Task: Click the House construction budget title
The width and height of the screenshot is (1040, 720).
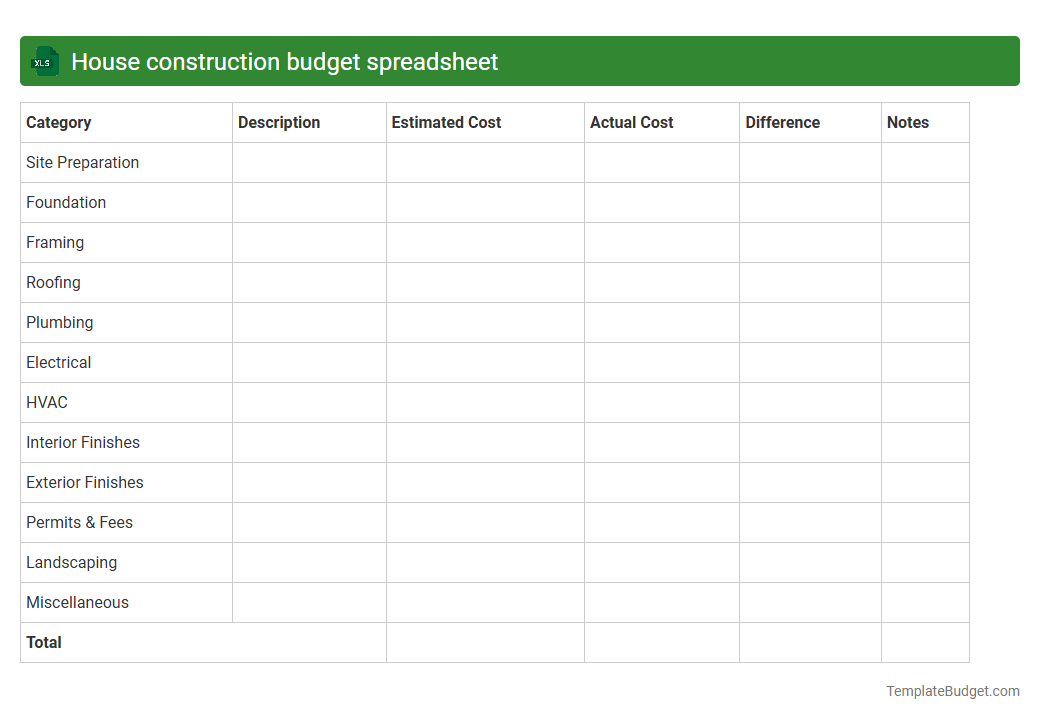Action: [x=286, y=61]
